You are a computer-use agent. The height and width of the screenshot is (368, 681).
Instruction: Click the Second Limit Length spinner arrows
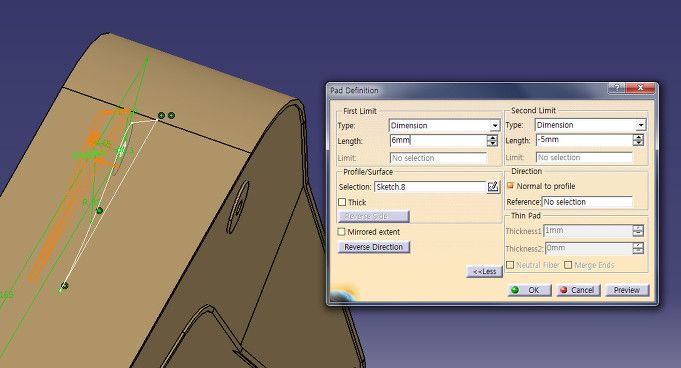[638, 140]
